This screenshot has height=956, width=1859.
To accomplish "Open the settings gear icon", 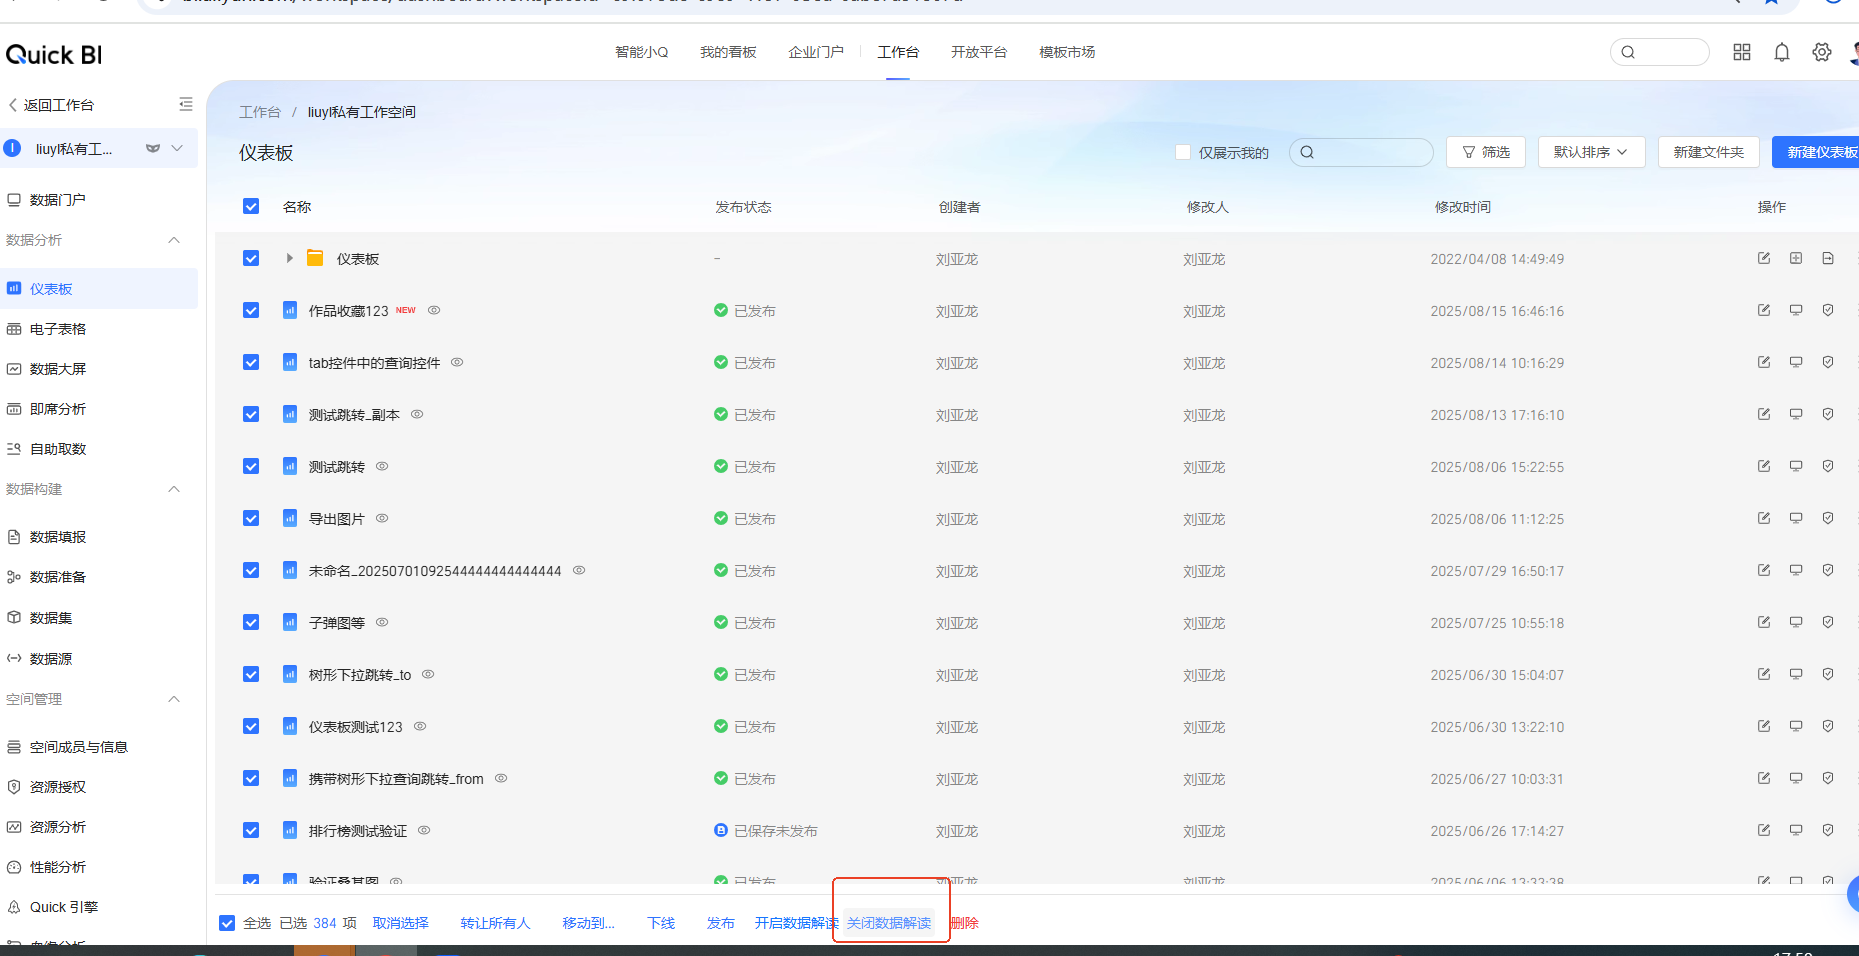I will click(1822, 52).
